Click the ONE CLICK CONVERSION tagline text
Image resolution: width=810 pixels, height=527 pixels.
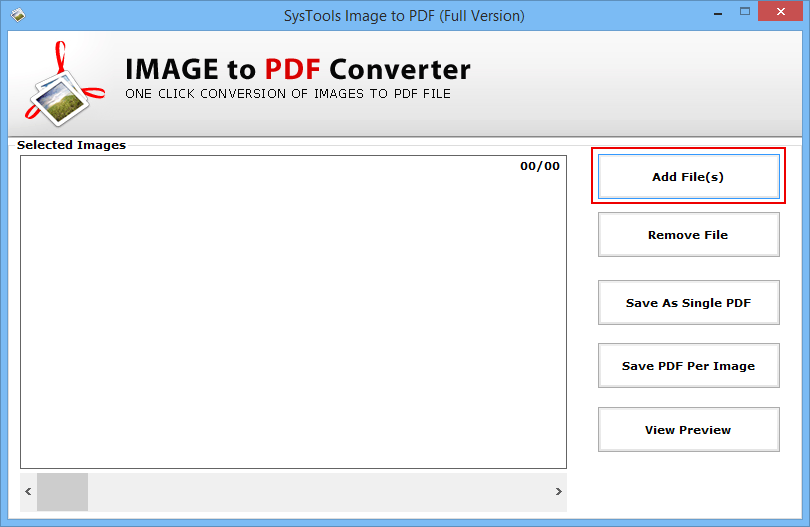point(288,94)
